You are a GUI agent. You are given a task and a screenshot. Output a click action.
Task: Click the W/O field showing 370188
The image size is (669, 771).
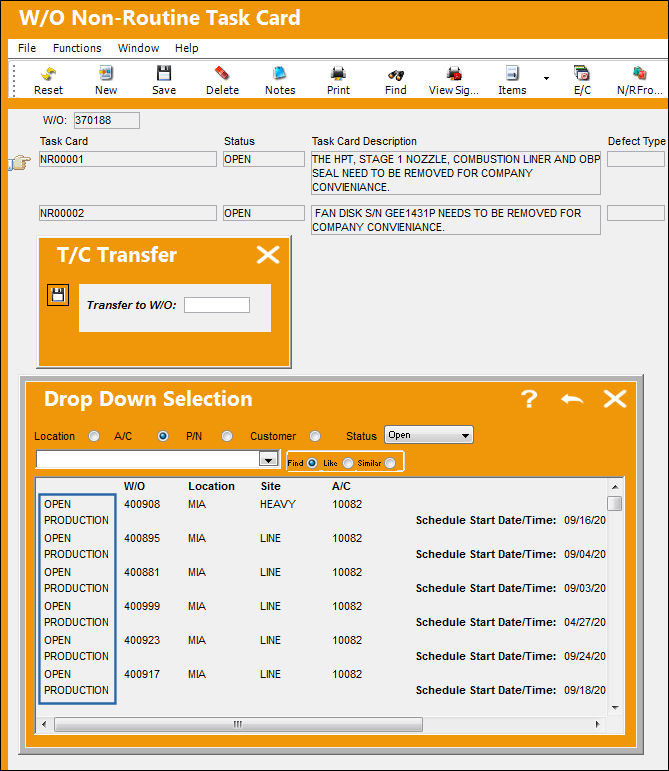[107, 120]
